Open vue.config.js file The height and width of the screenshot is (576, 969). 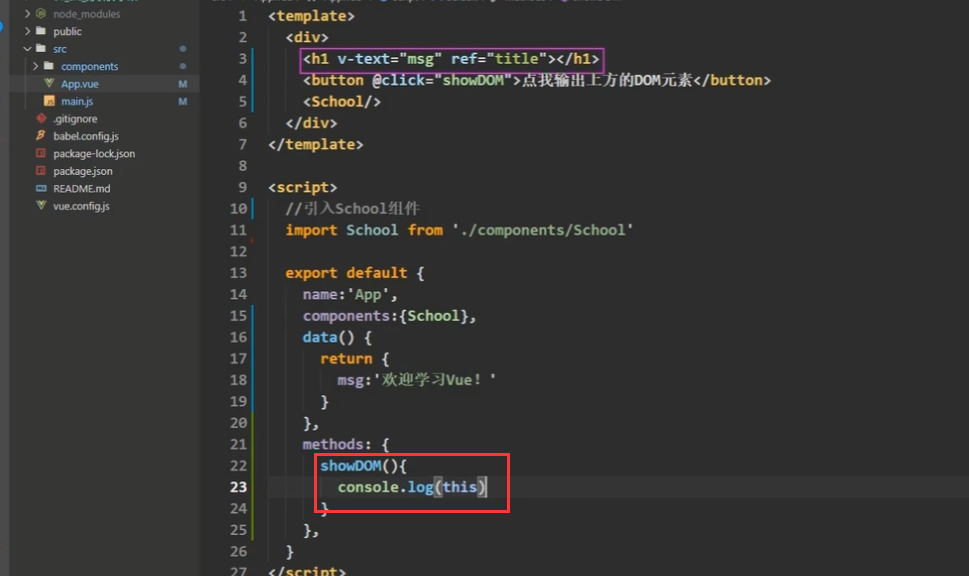coord(81,206)
